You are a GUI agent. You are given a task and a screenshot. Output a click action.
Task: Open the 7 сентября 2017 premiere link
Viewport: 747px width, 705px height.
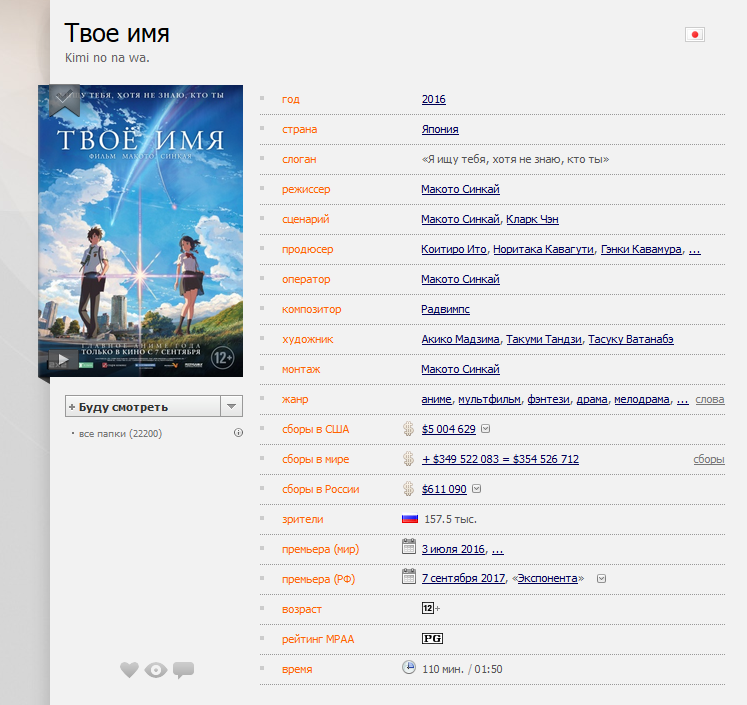(x=463, y=578)
